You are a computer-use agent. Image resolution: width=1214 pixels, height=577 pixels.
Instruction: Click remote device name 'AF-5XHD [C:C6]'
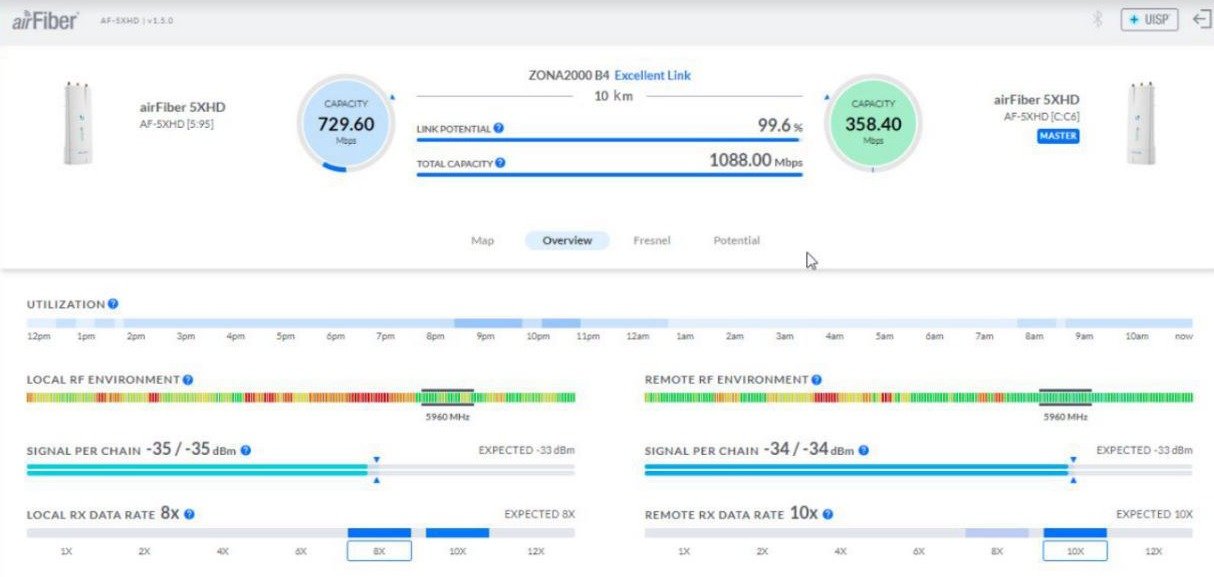click(1041, 117)
